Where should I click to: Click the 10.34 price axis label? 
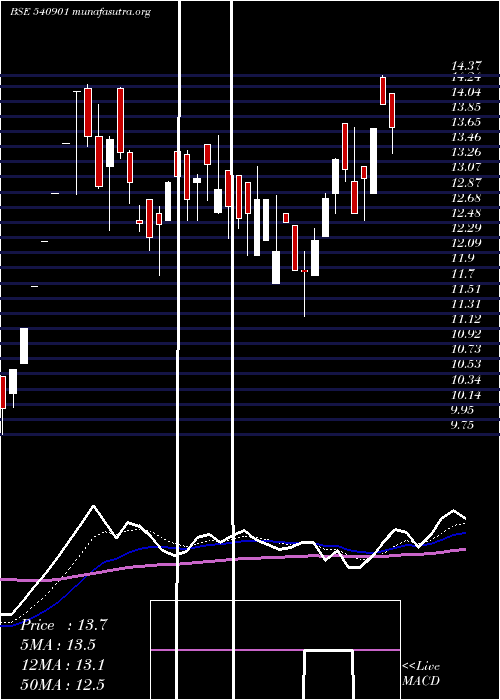click(467, 380)
